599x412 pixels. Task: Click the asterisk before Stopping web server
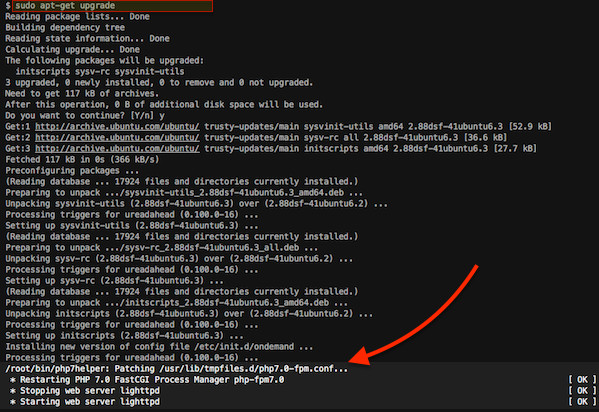(x=13, y=391)
